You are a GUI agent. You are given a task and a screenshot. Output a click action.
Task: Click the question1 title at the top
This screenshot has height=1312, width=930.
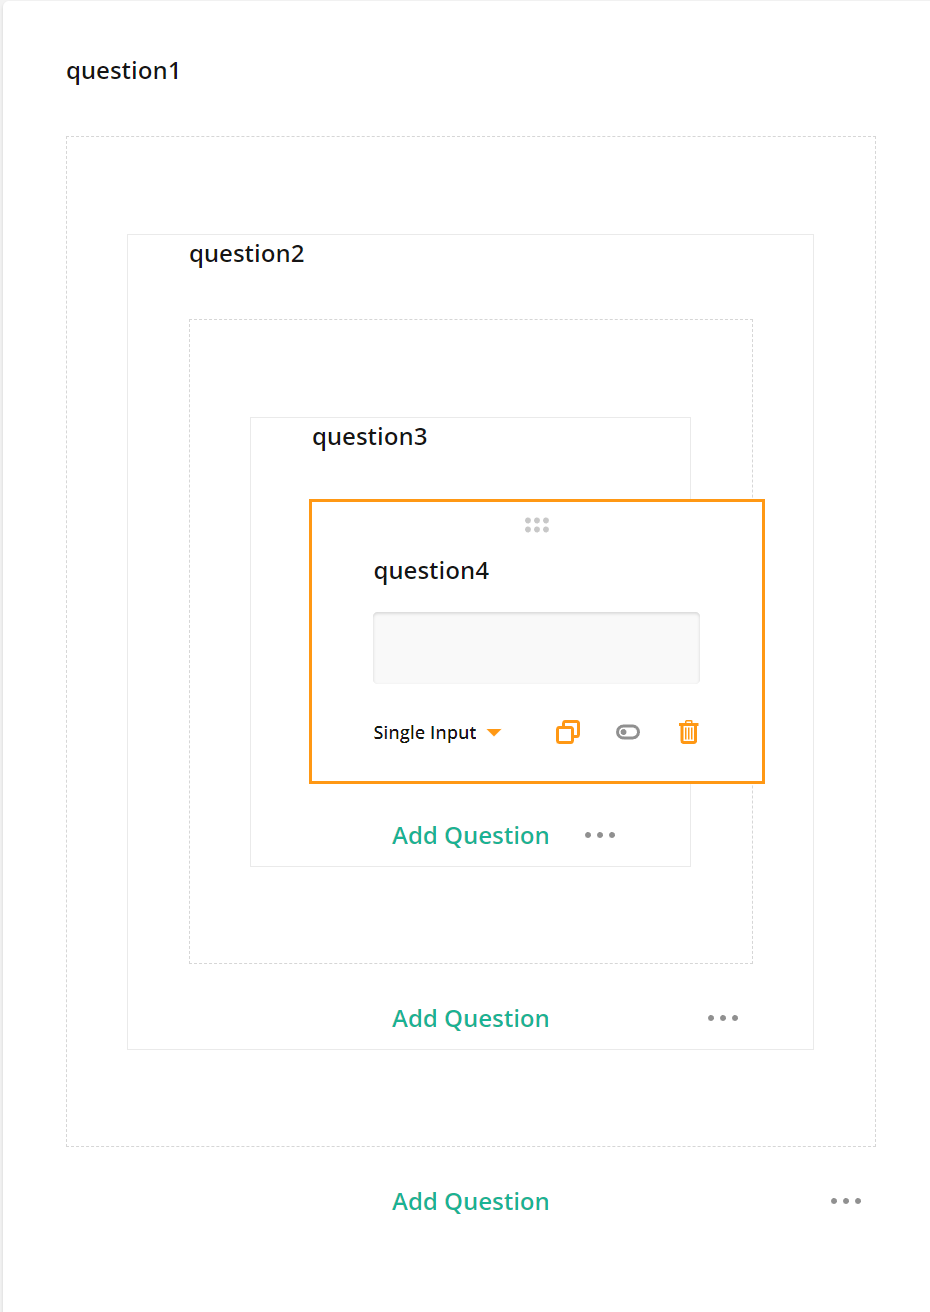point(123,71)
